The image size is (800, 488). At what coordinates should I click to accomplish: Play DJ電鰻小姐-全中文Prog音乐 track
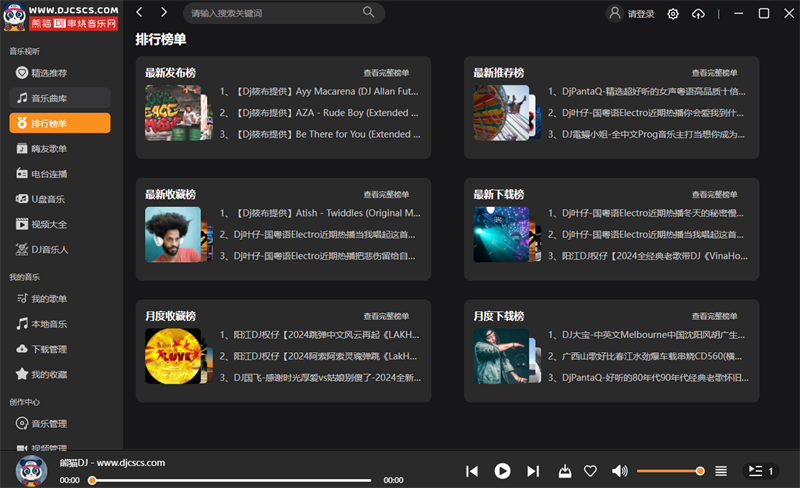[646, 134]
